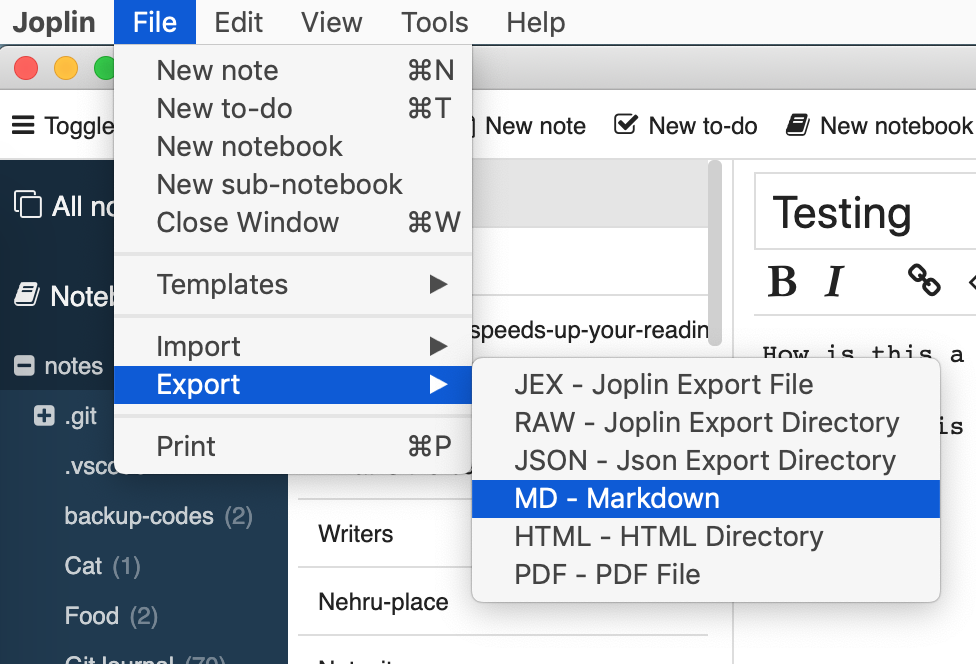
Task: Expand the .git notebook
Action: click(x=44, y=416)
